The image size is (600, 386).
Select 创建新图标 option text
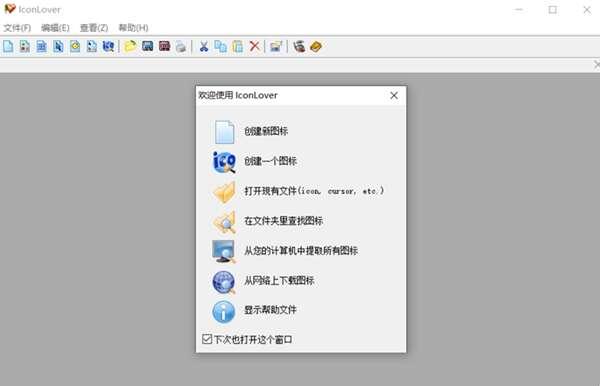266,132
